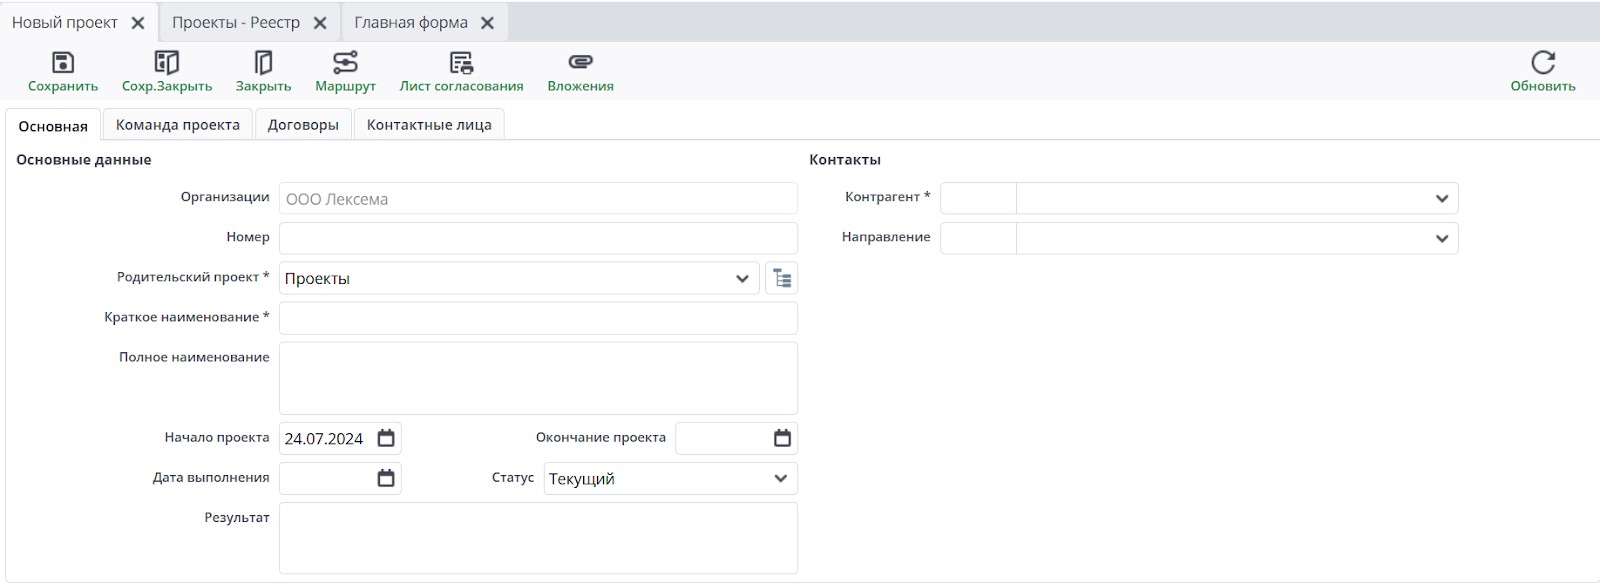This screenshot has width=1600, height=583.
Task: Open Лист согласования approval sheet
Action: (461, 63)
